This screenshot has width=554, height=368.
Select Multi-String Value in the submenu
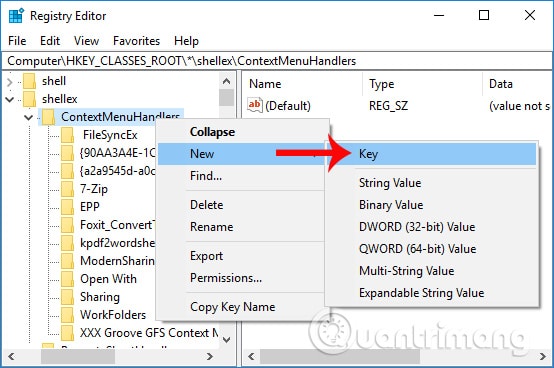[432, 271]
